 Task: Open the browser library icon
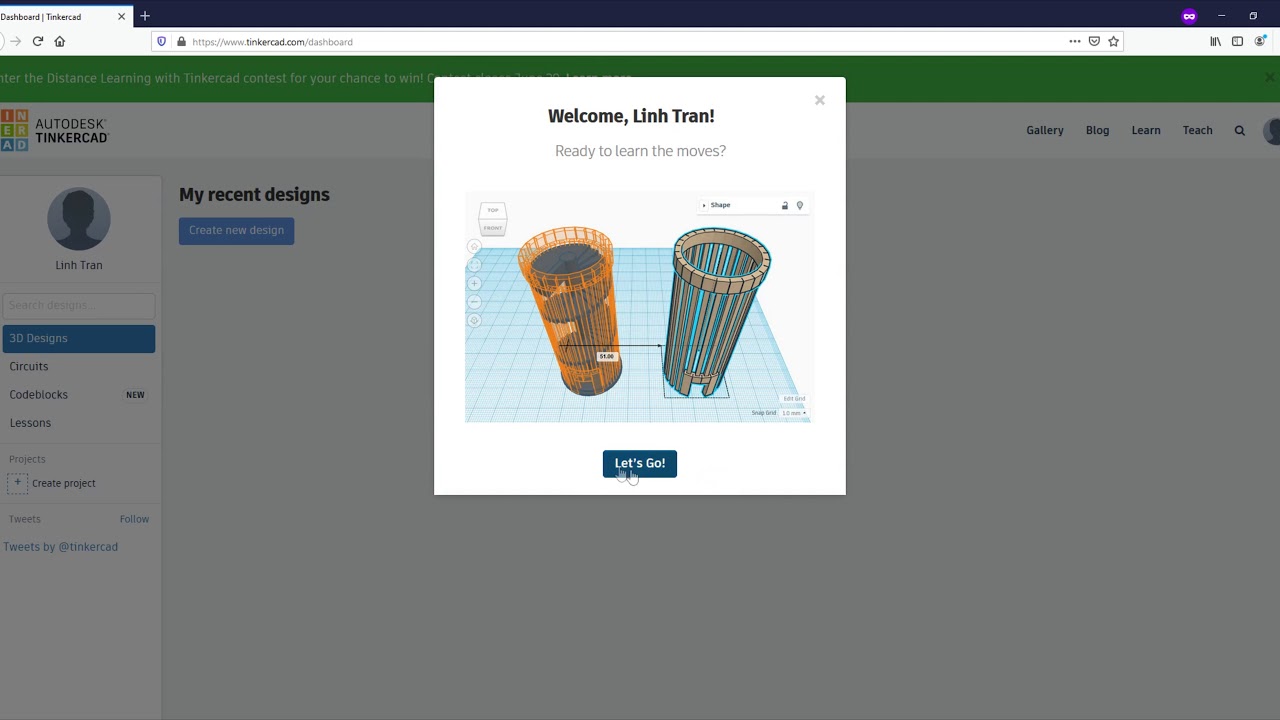[1216, 42]
